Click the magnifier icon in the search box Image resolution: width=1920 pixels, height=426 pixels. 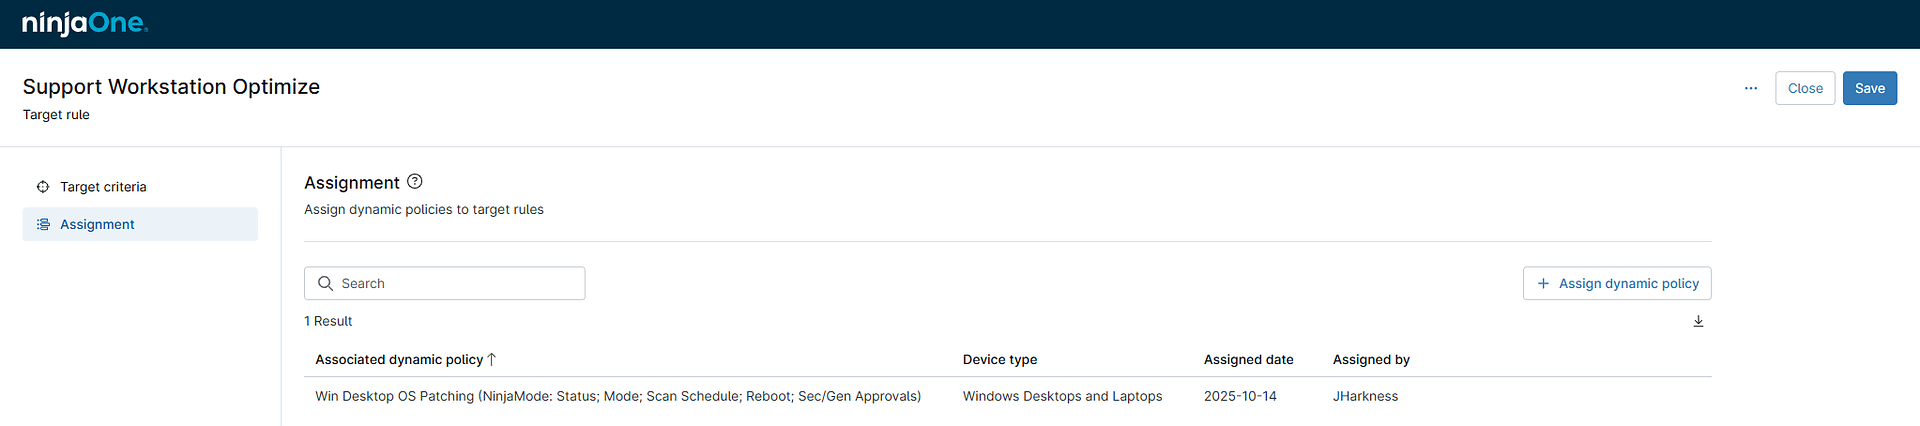coord(325,284)
